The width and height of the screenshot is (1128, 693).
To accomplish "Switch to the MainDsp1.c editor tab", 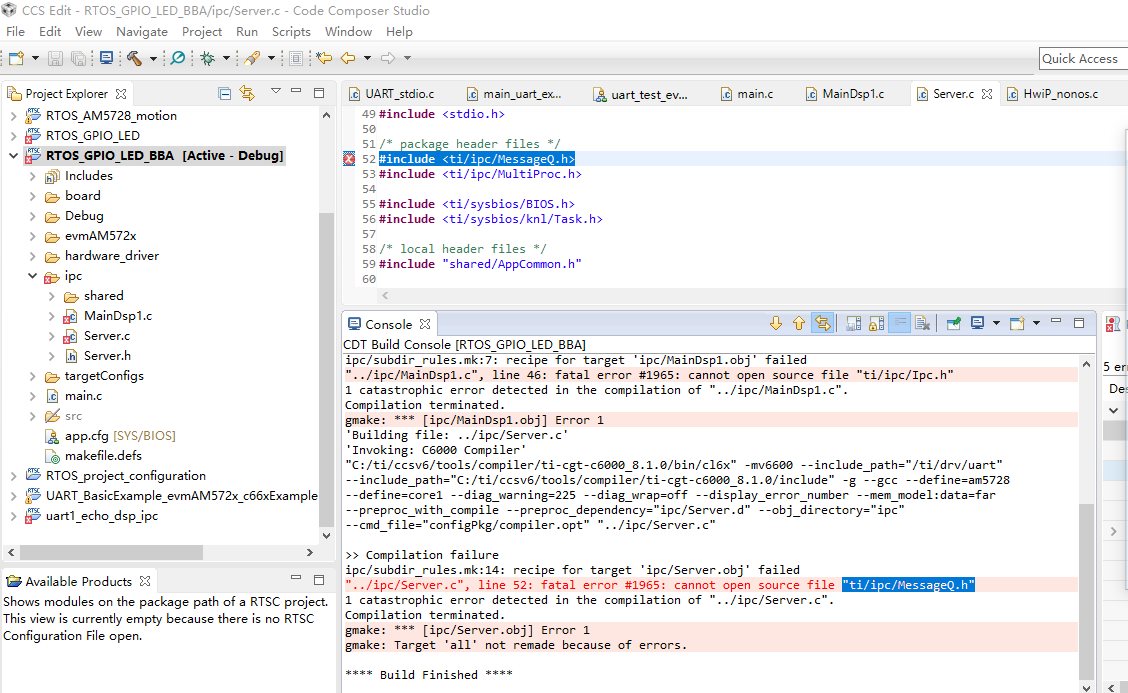I will (852, 94).
